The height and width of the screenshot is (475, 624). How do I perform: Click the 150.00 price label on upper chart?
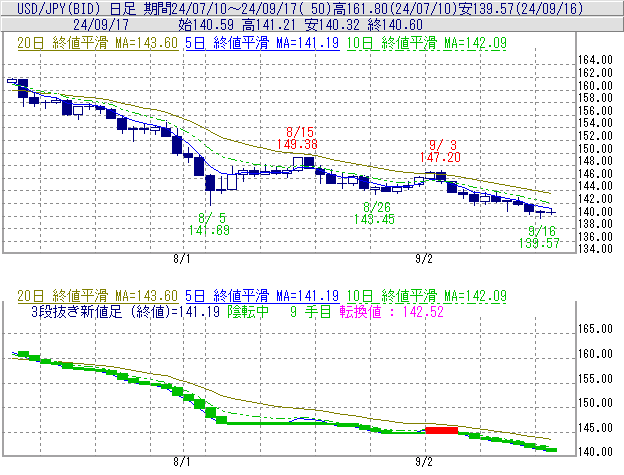click(x=595, y=149)
